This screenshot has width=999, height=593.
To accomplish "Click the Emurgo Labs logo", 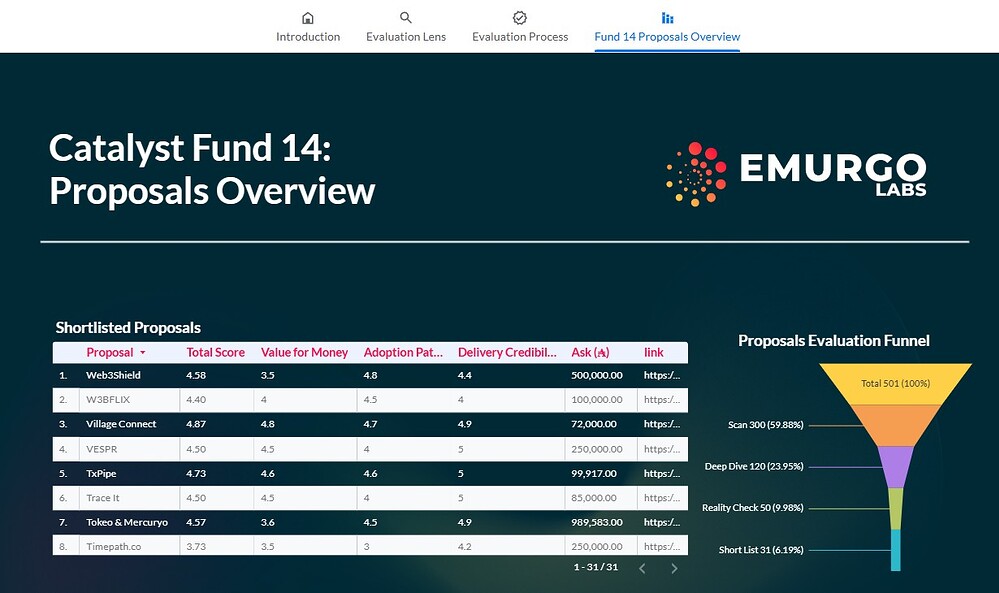I will [796, 174].
